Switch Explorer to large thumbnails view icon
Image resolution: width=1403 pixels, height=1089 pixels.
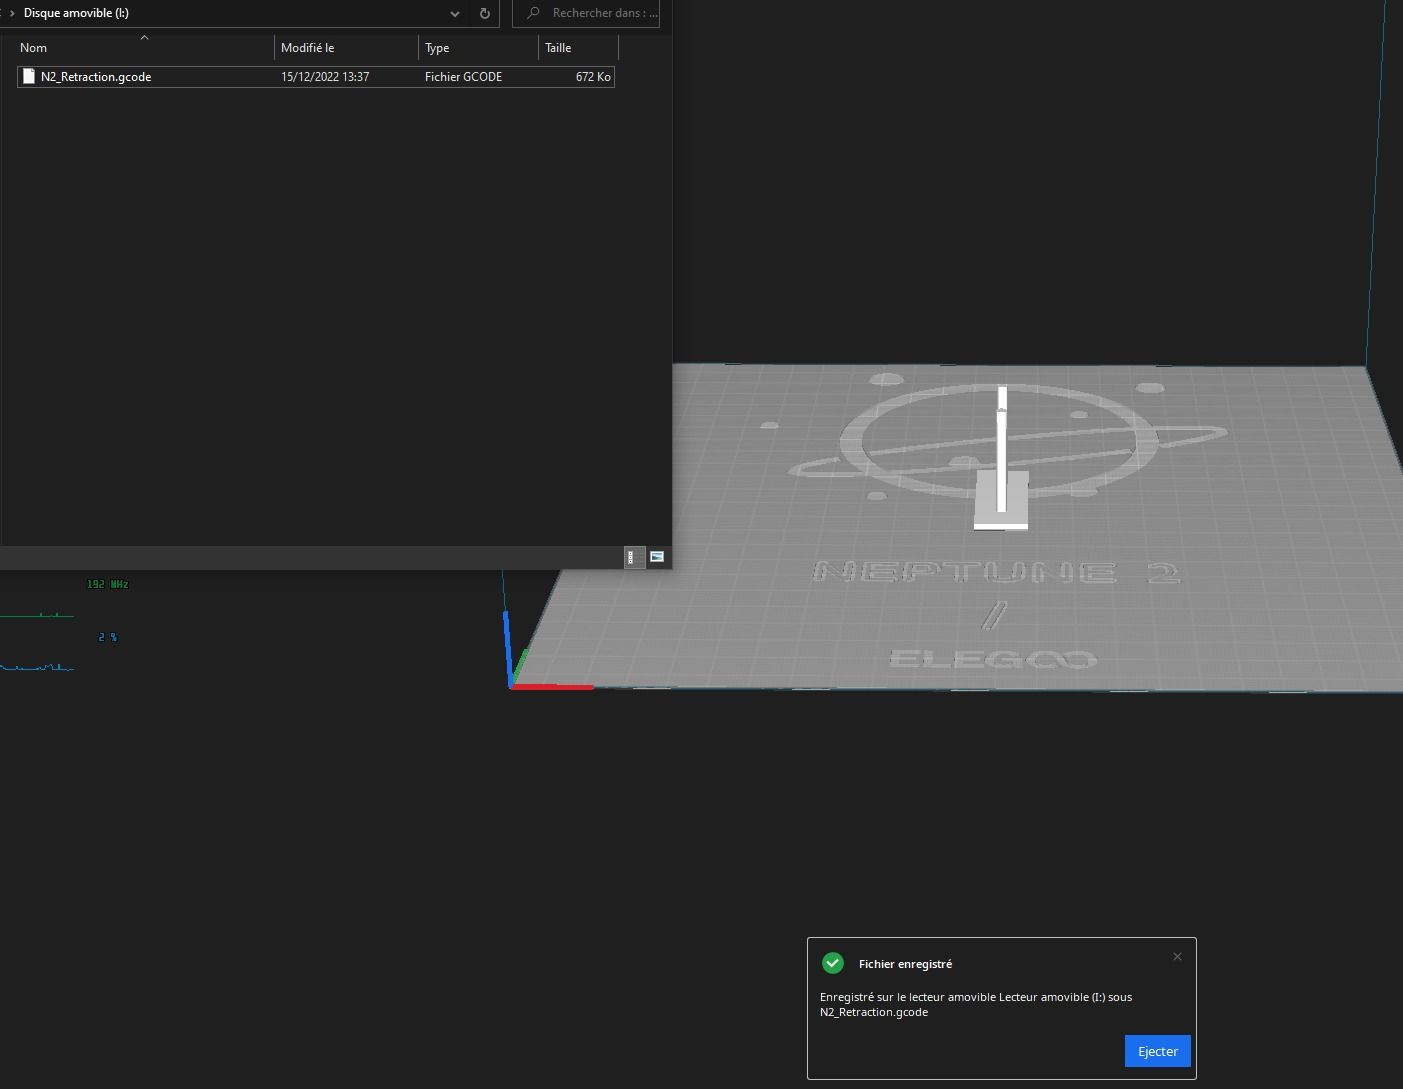(x=657, y=557)
